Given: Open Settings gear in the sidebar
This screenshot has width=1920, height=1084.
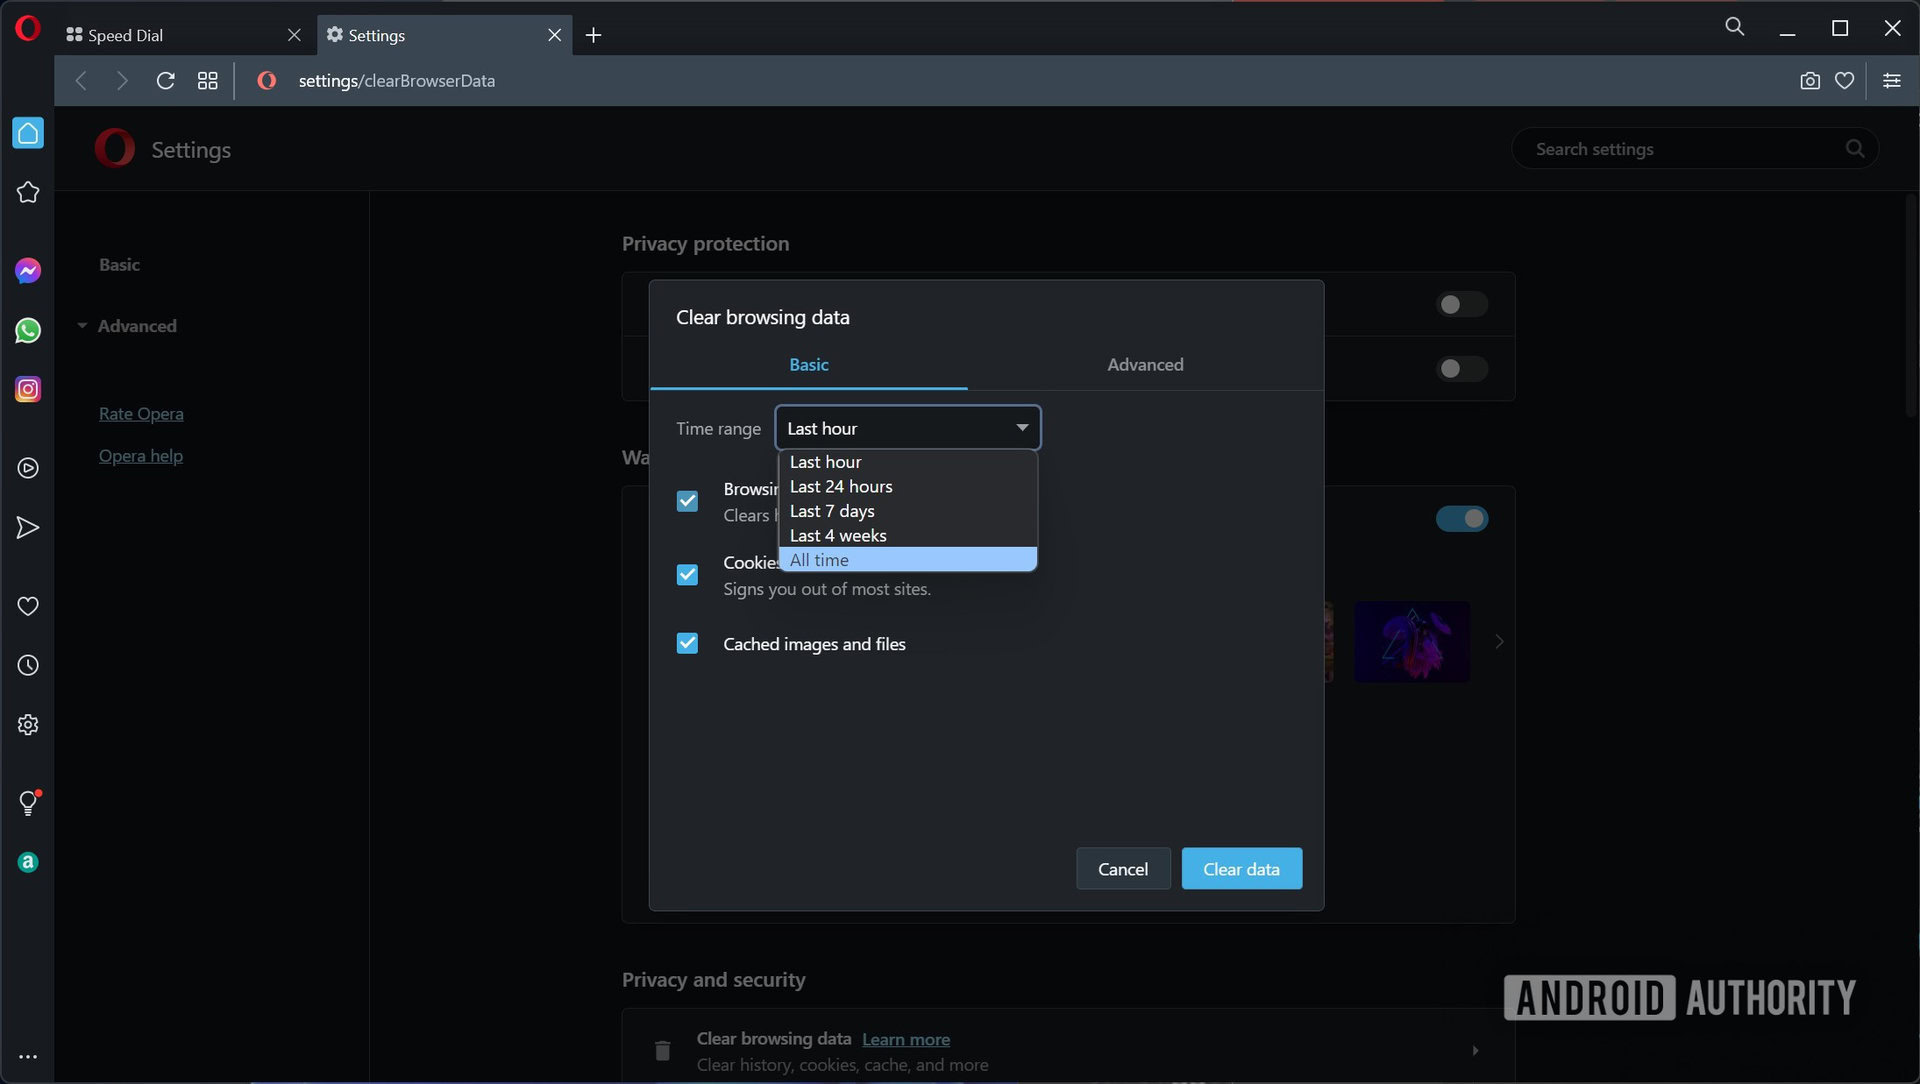Looking at the screenshot, I should (28, 725).
